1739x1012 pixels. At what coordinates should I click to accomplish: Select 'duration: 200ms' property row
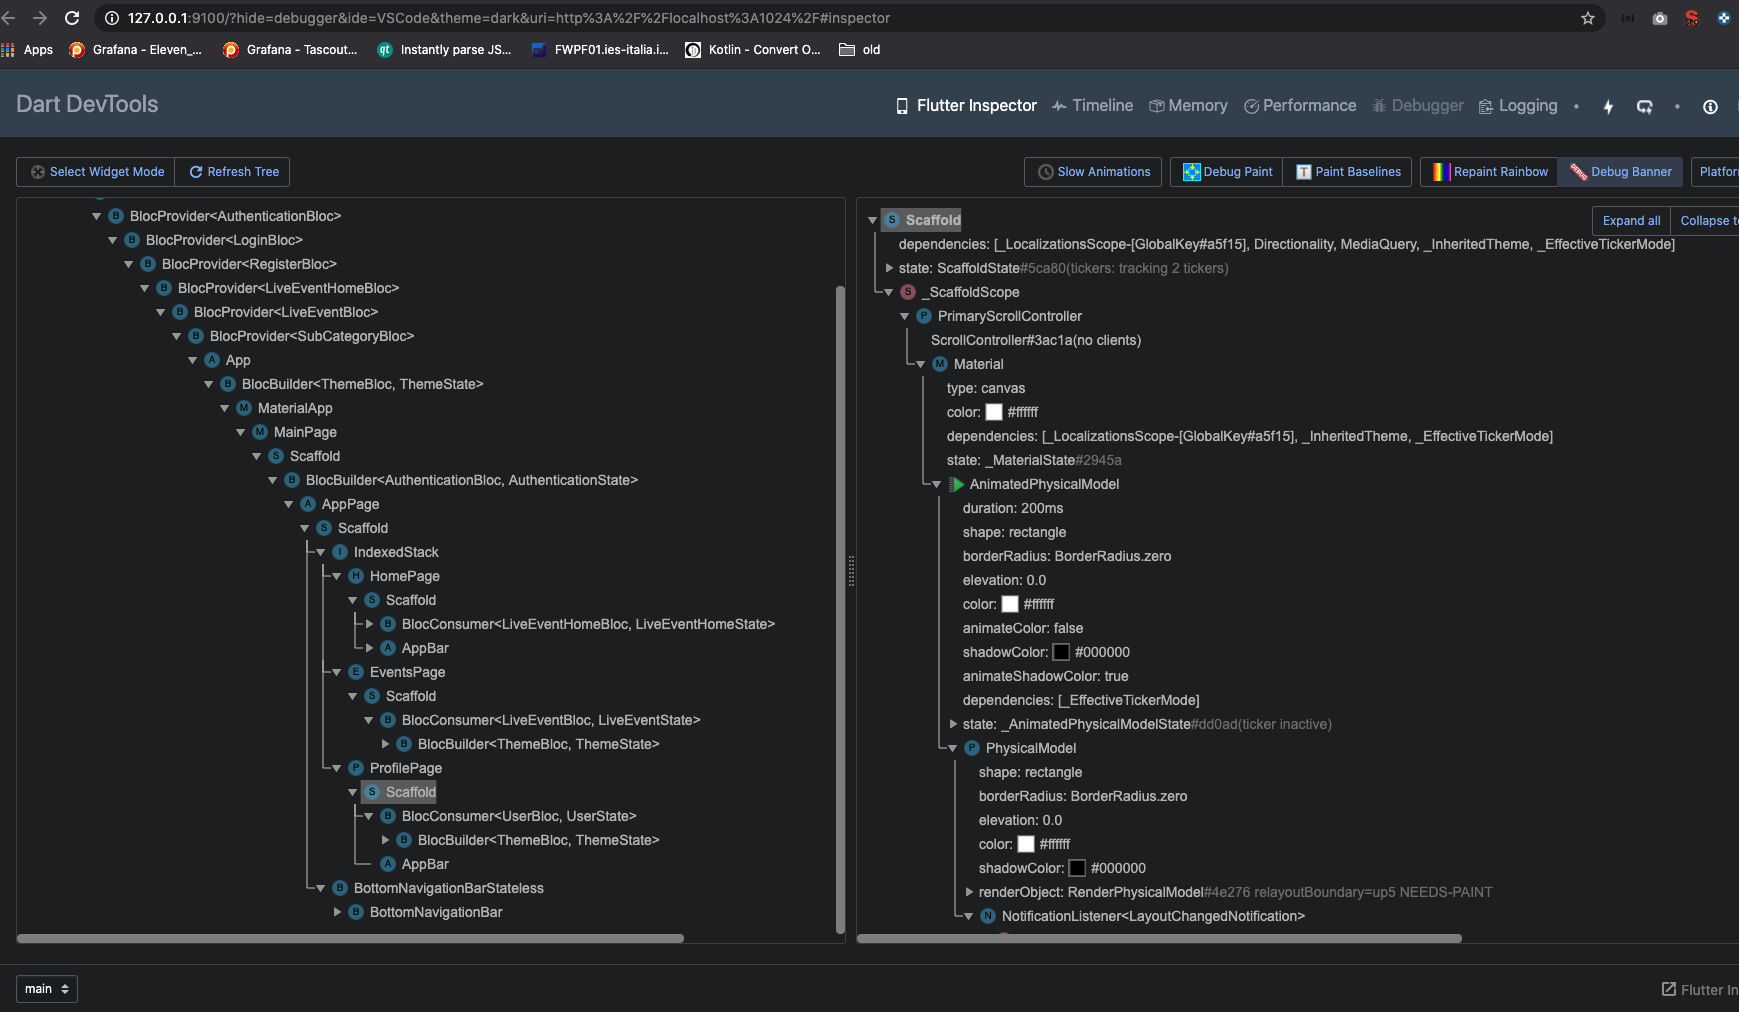click(x=1013, y=508)
